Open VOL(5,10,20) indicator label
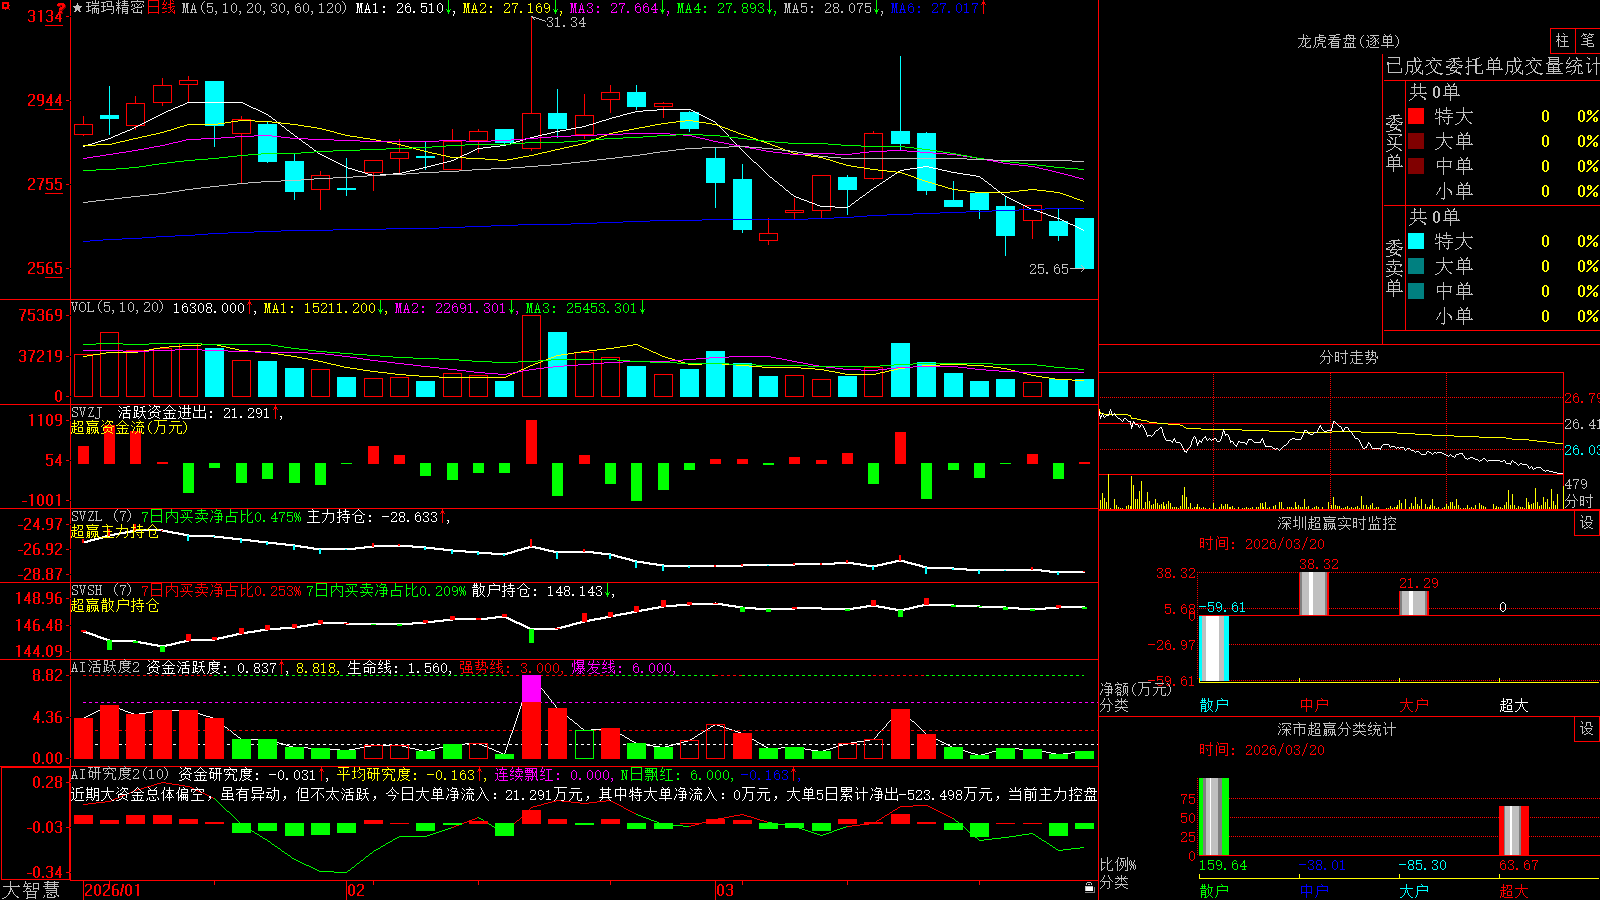Viewport: 1600px width, 900px height. [117, 308]
